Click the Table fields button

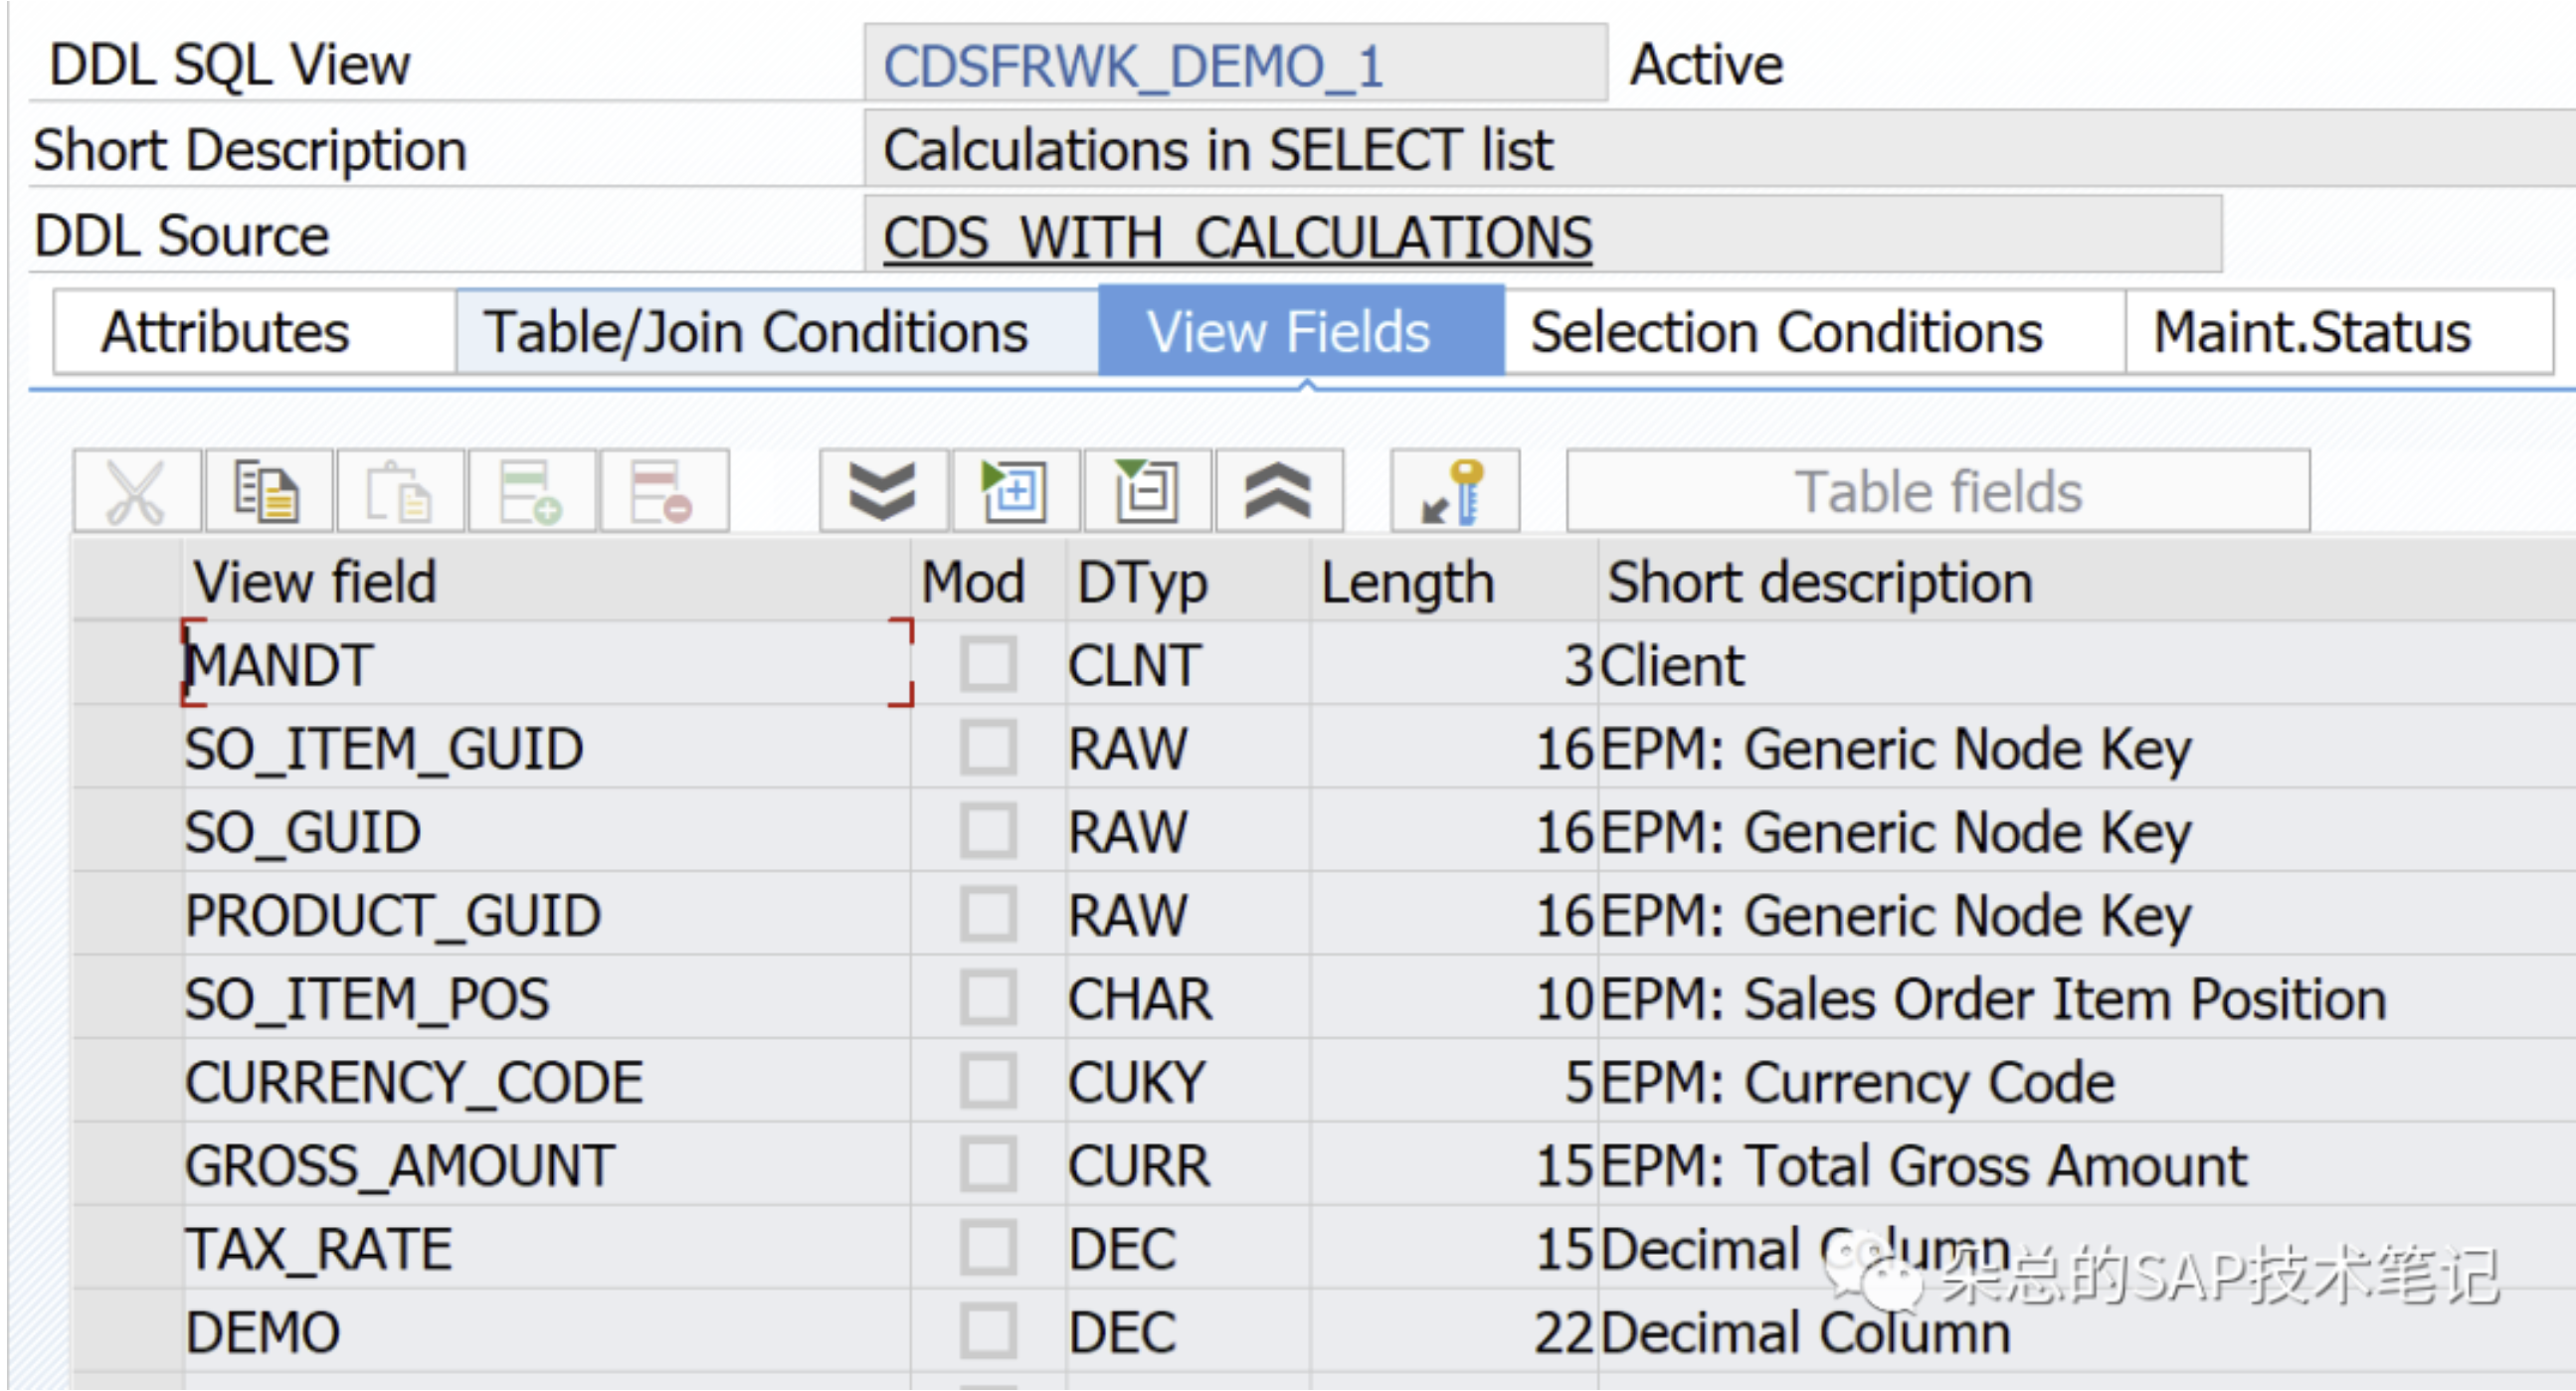tap(1938, 491)
